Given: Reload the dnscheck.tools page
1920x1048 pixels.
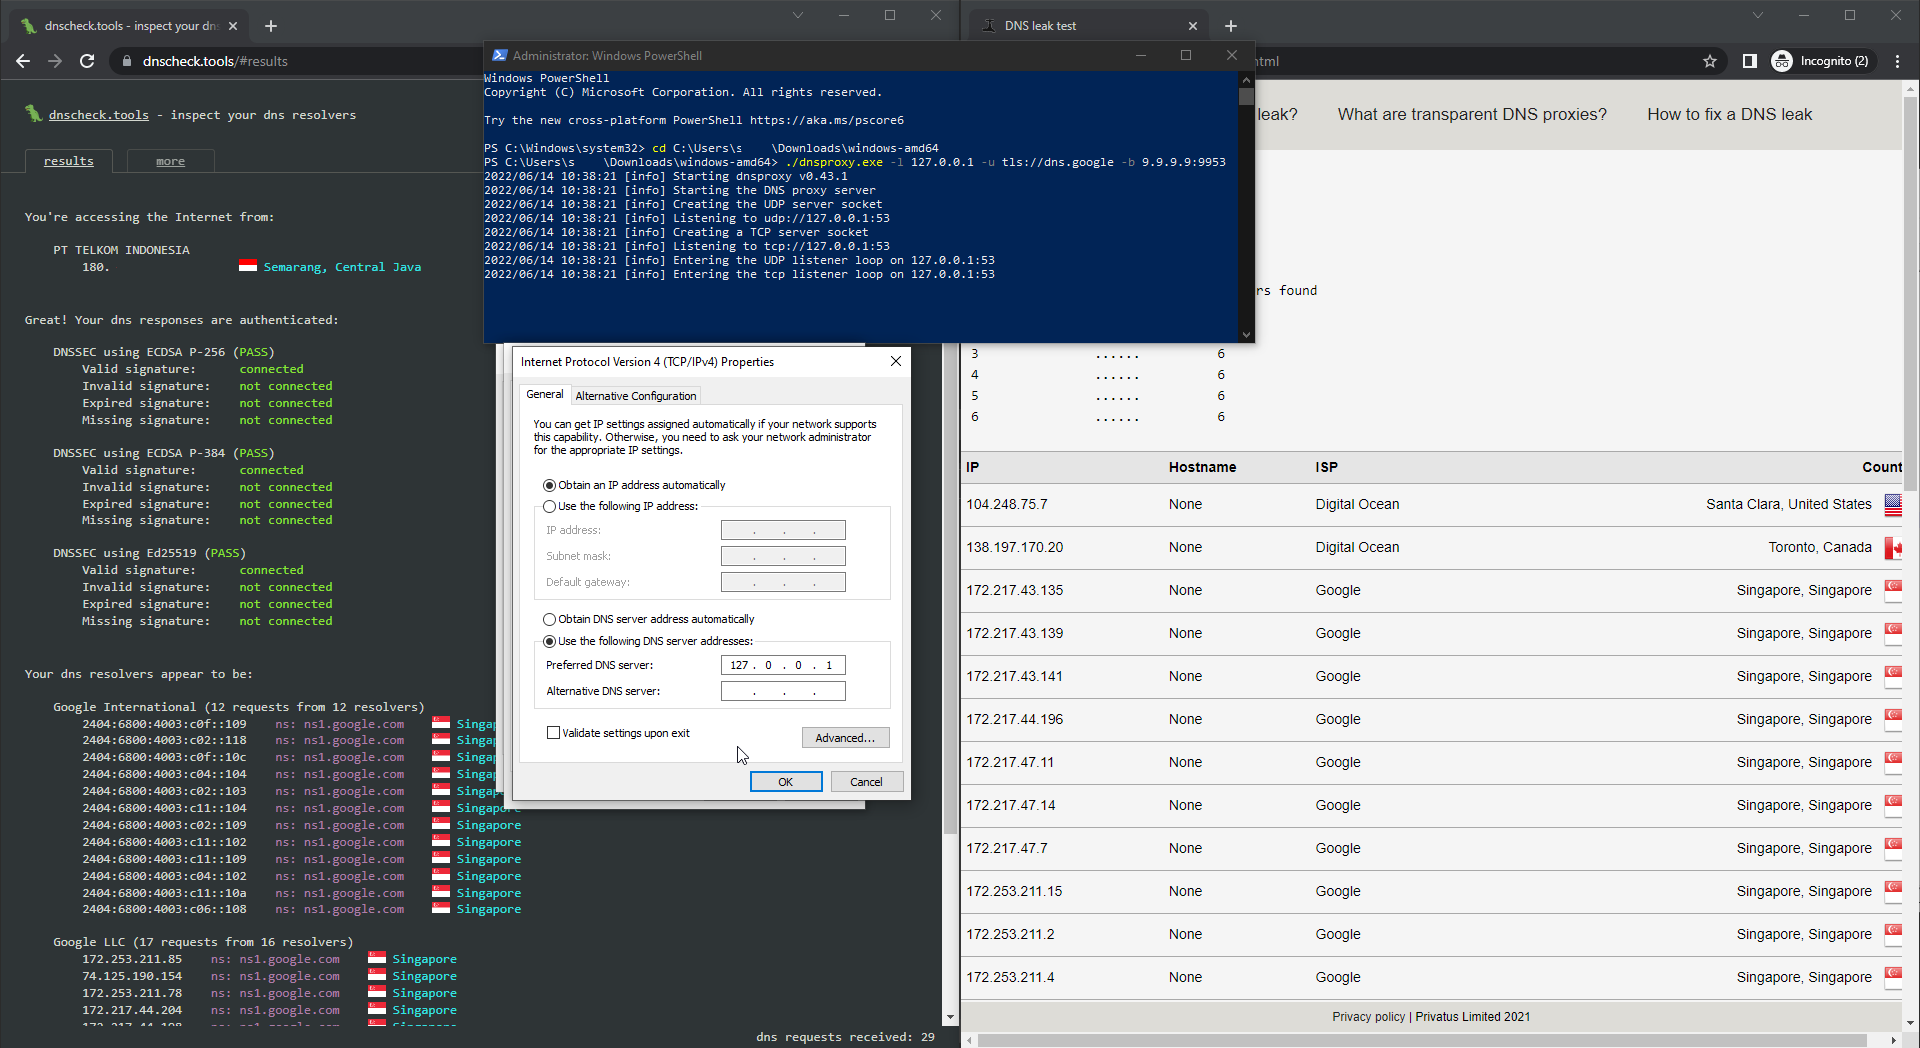Looking at the screenshot, I should point(87,61).
